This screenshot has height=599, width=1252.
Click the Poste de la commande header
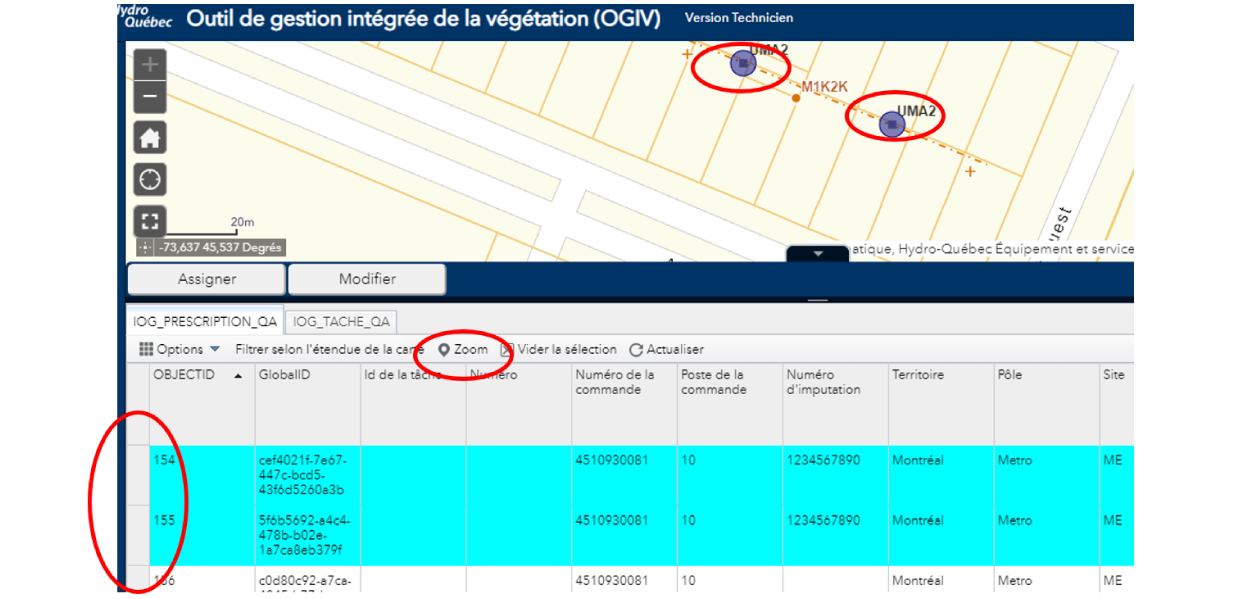coord(730,404)
